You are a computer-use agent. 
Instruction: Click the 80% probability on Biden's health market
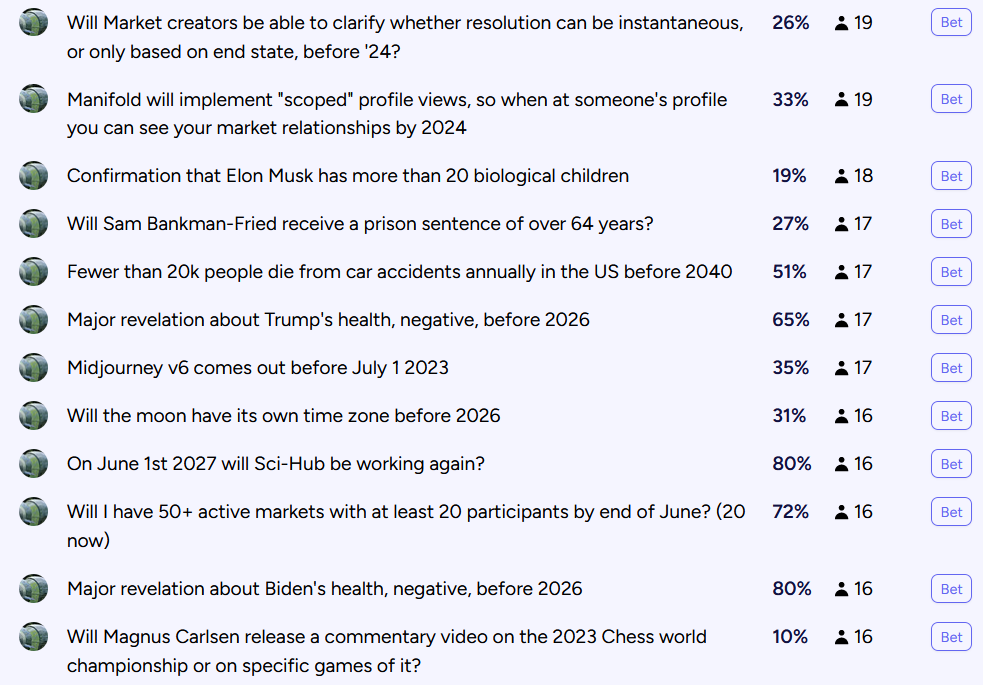click(791, 588)
